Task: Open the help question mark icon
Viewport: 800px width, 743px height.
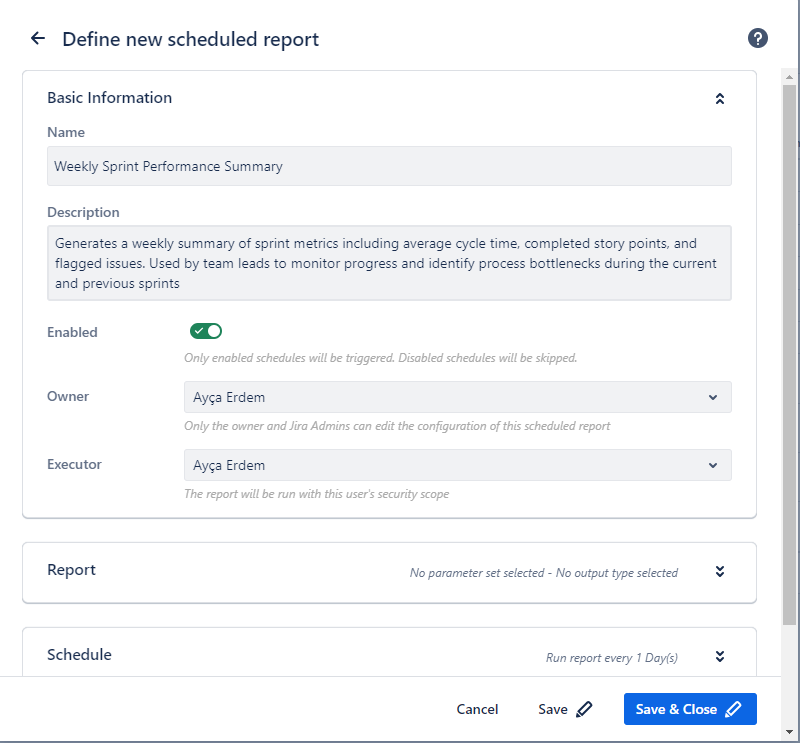Action: pyautogui.click(x=758, y=38)
